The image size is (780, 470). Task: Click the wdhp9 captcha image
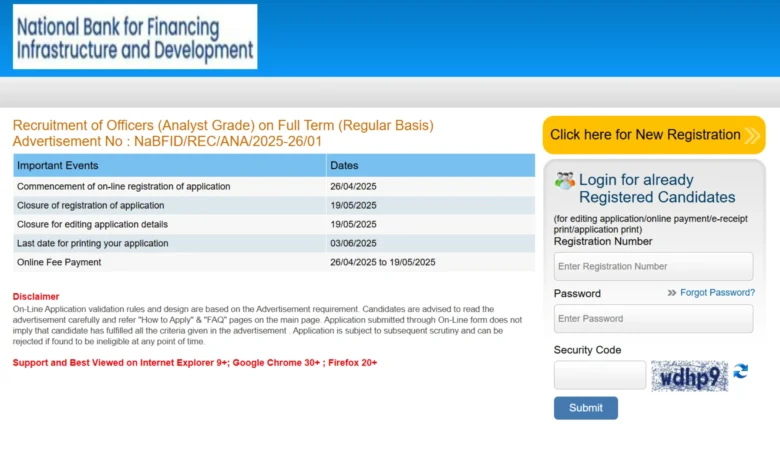[x=689, y=376]
